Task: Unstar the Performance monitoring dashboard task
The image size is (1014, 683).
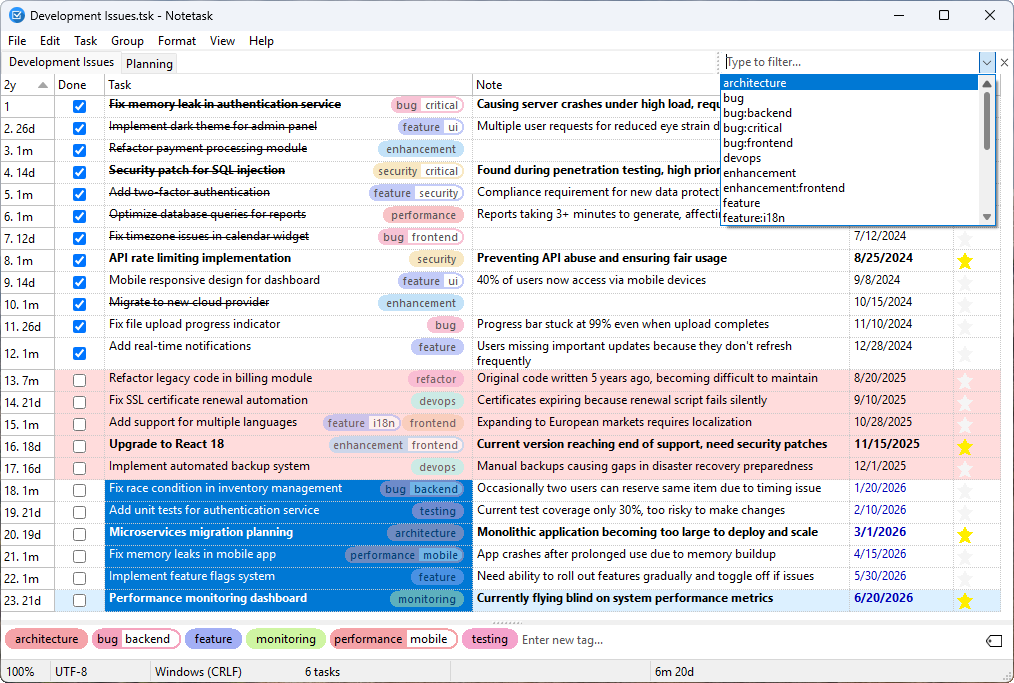Action: coord(964,599)
